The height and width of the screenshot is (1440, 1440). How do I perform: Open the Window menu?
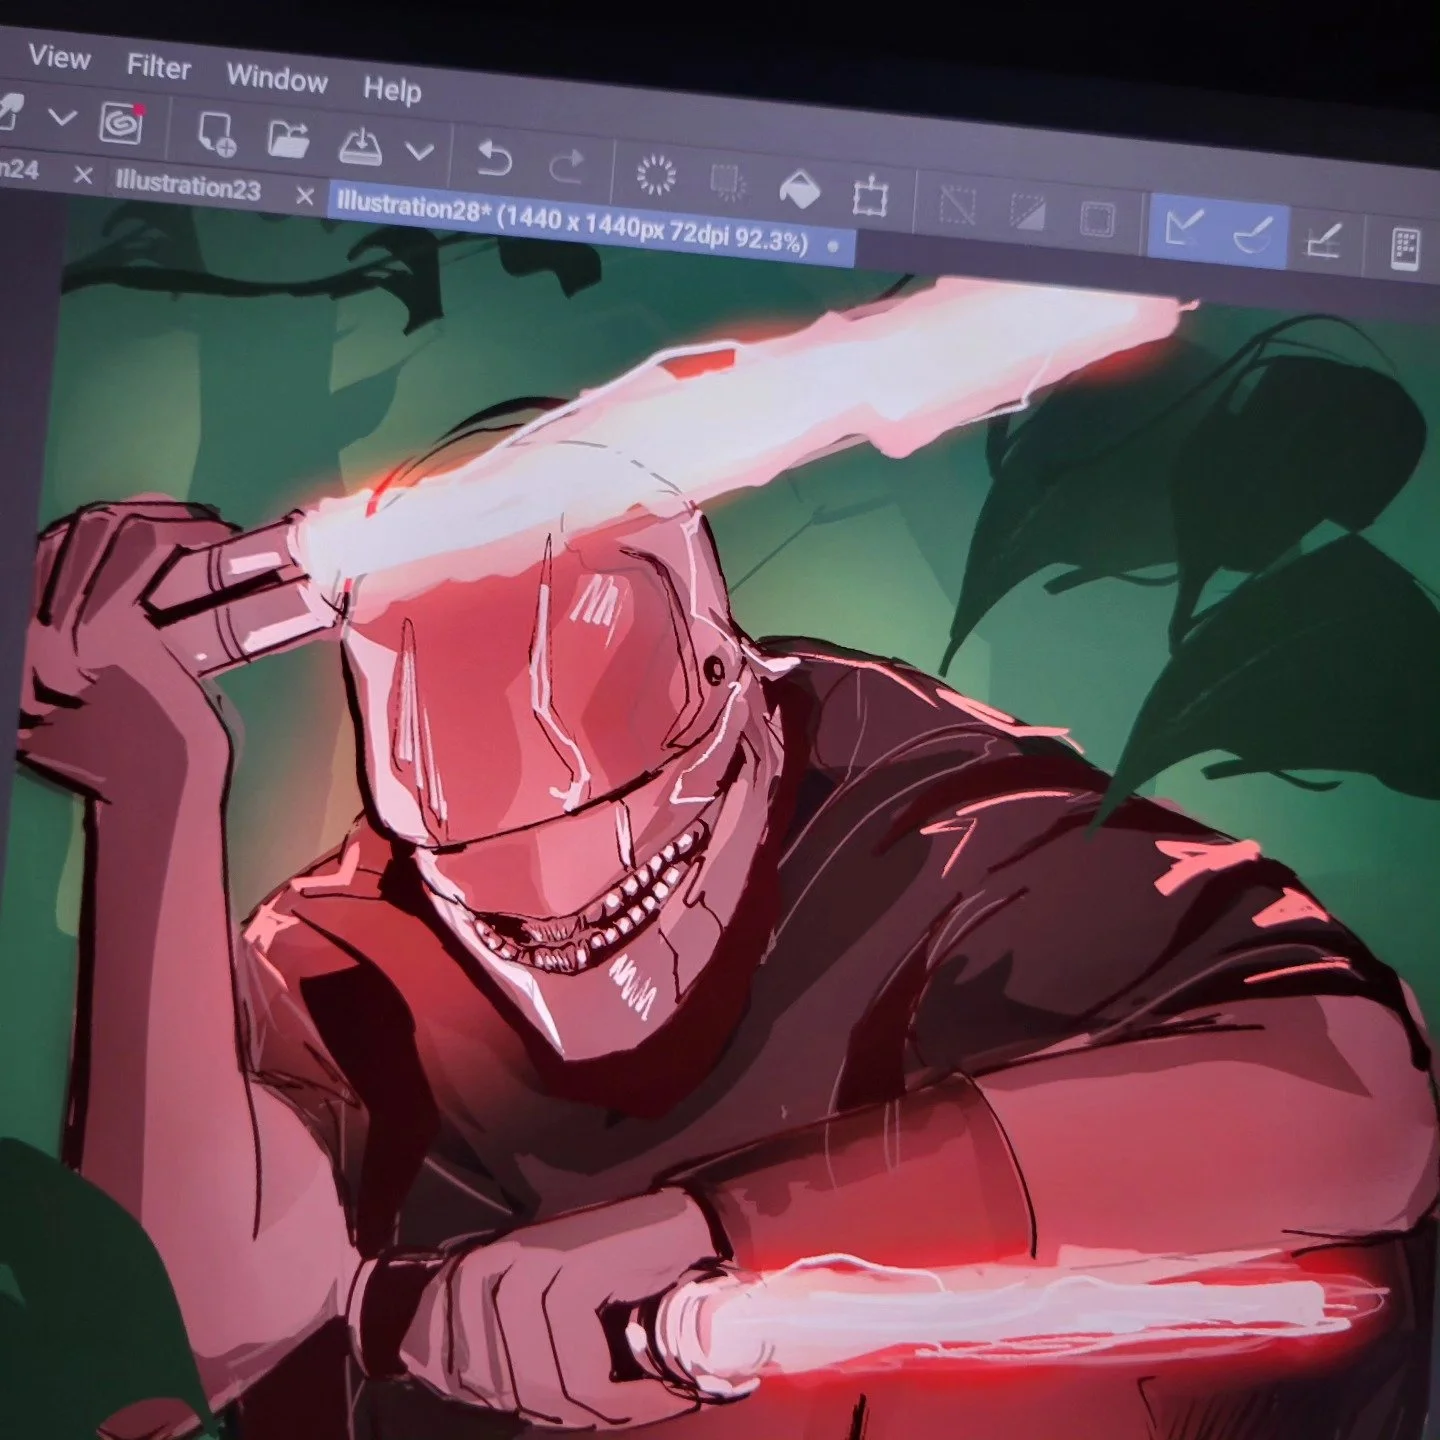(277, 78)
